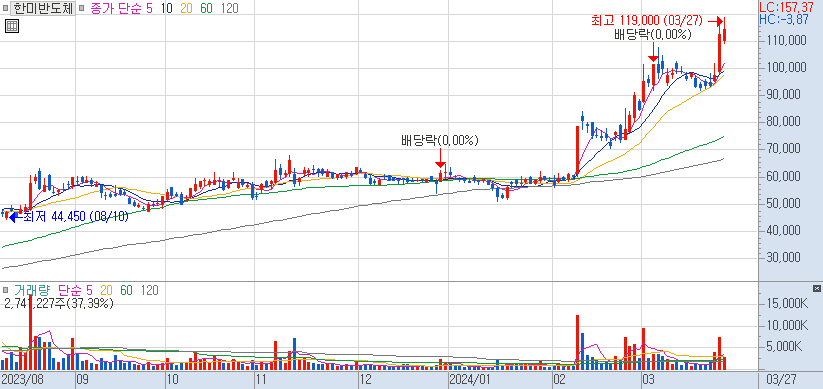
Task: Click the 09 month date axis label
Action: coord(82,379)
